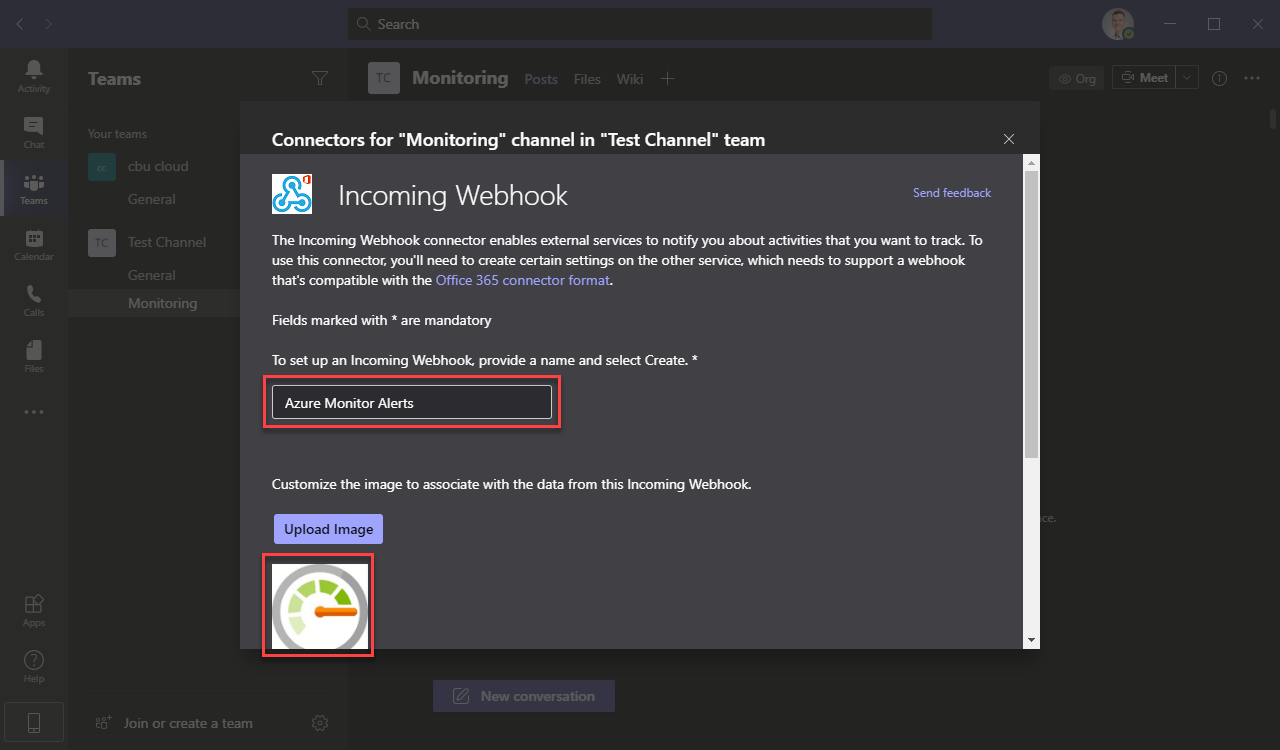This screenshot has height=750, width=1280.
Task: Click the Upload Image button
Action: [328, 529]
